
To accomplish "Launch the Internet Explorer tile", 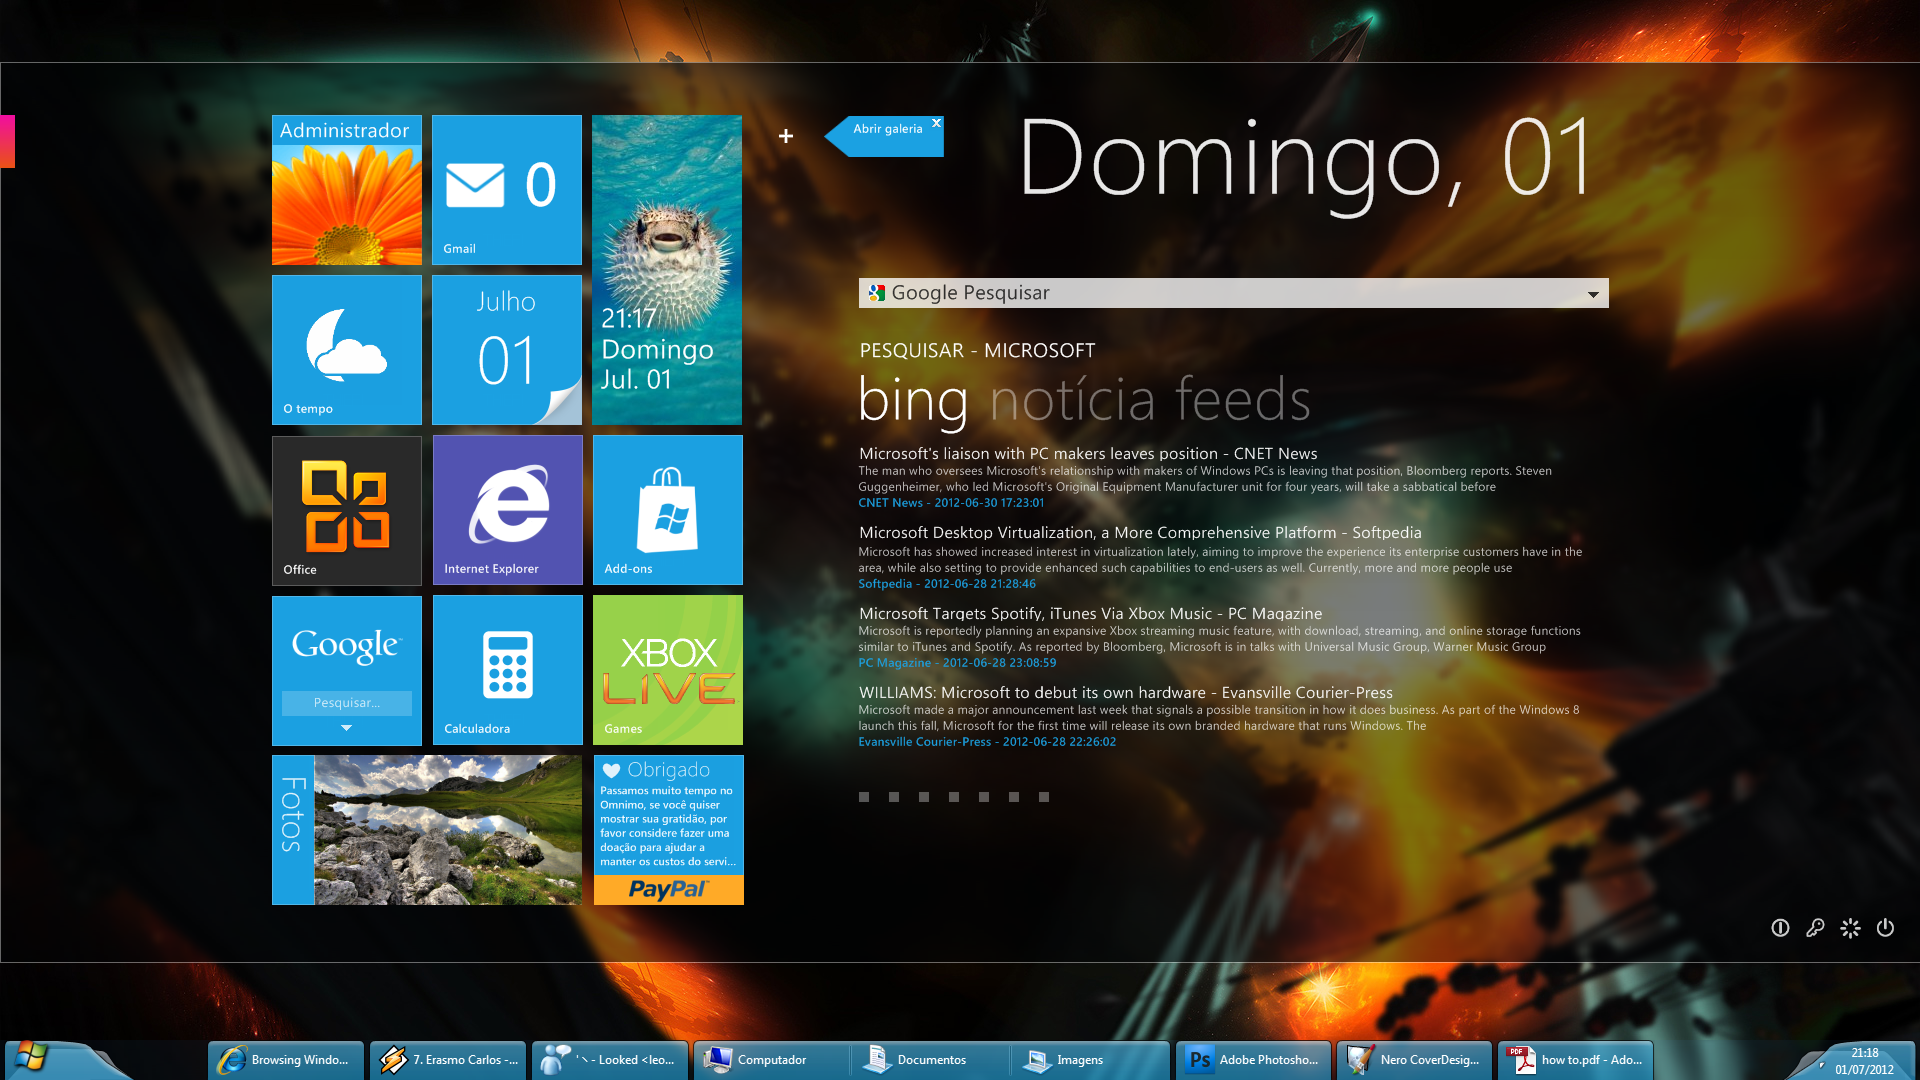I will (507, 510).
